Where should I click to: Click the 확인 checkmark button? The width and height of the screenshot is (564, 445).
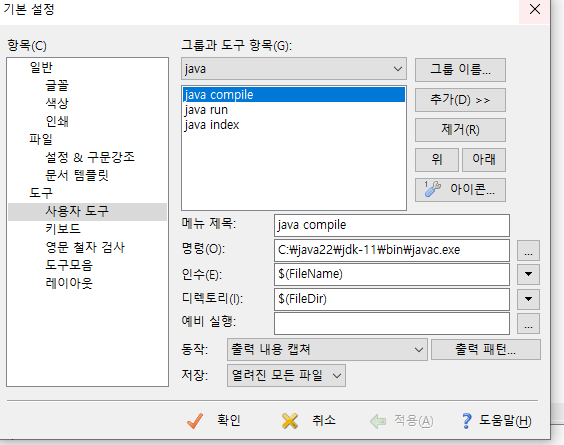tap(214, 420)
